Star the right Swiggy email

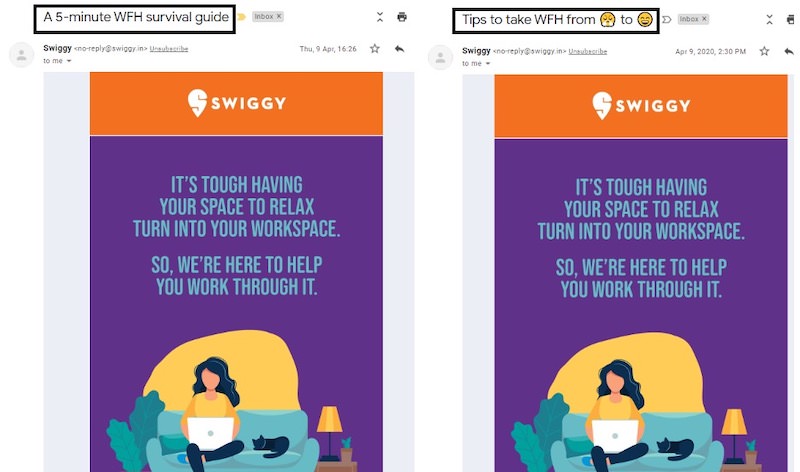click(764, 51)
